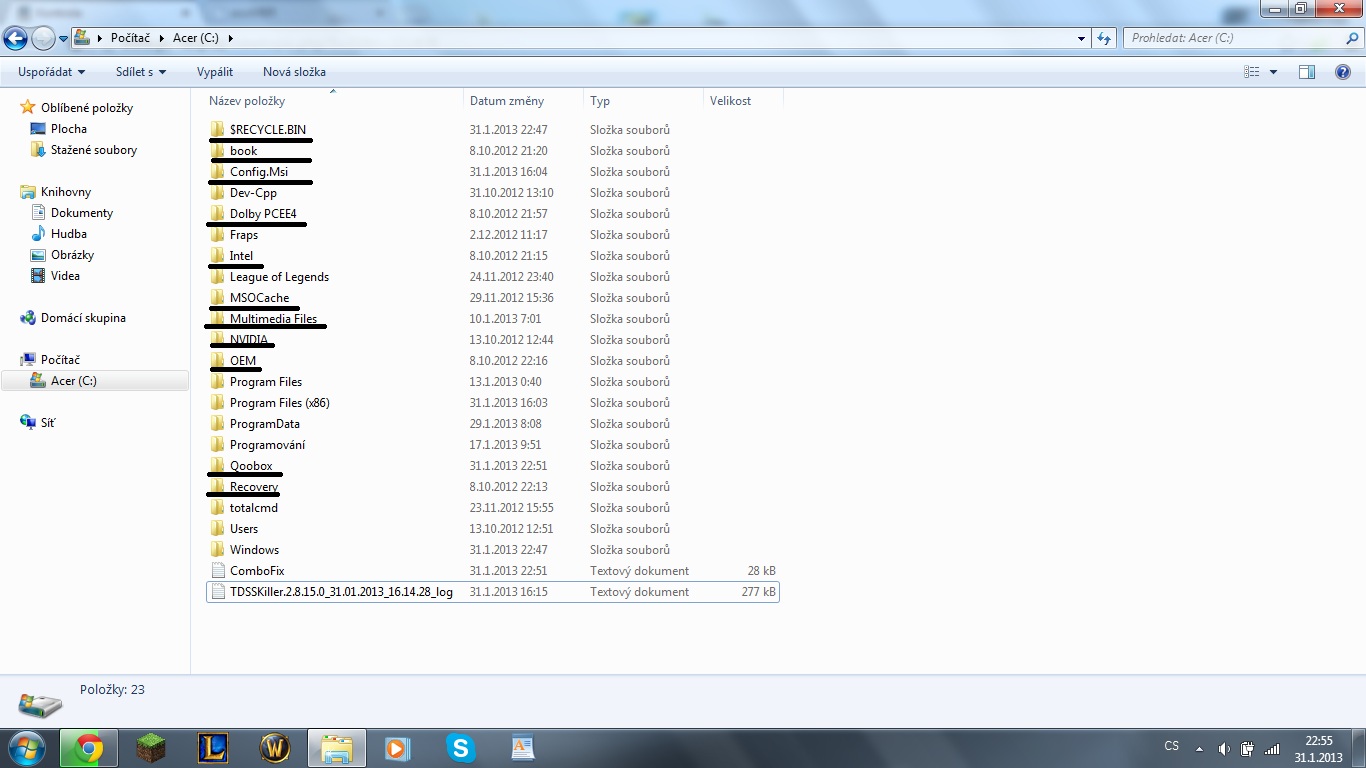Click the Dolby PCEE4 folder name
The width and height of the screenshot is (1366, 768).
tap(263, 214)
